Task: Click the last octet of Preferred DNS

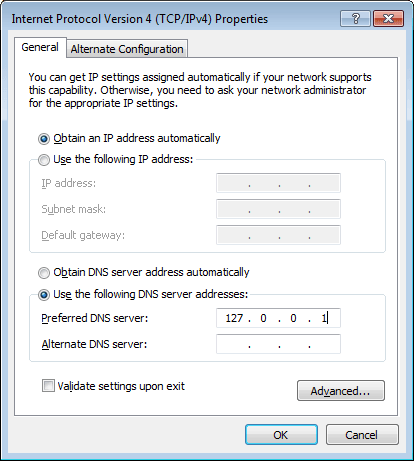Action: coord(324,318)
